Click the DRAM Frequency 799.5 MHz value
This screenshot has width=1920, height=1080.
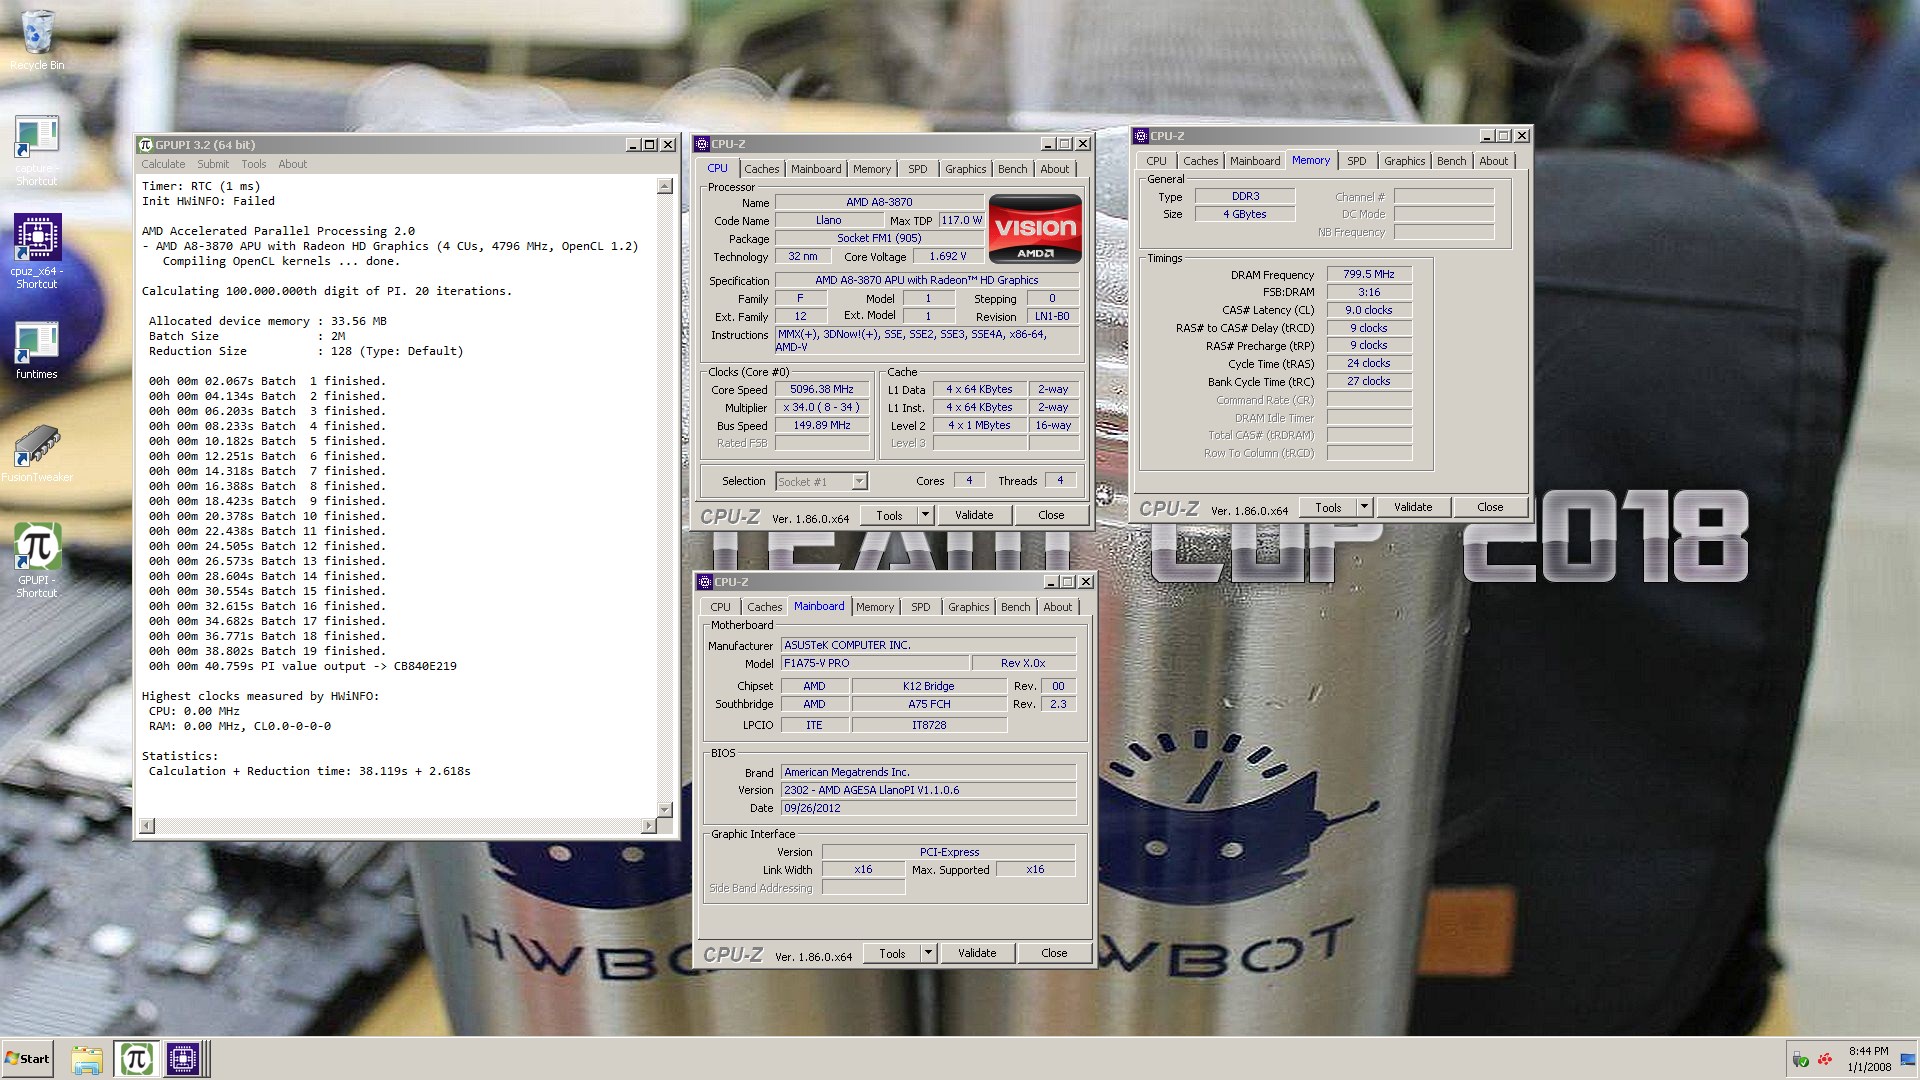pos(1369,274)
